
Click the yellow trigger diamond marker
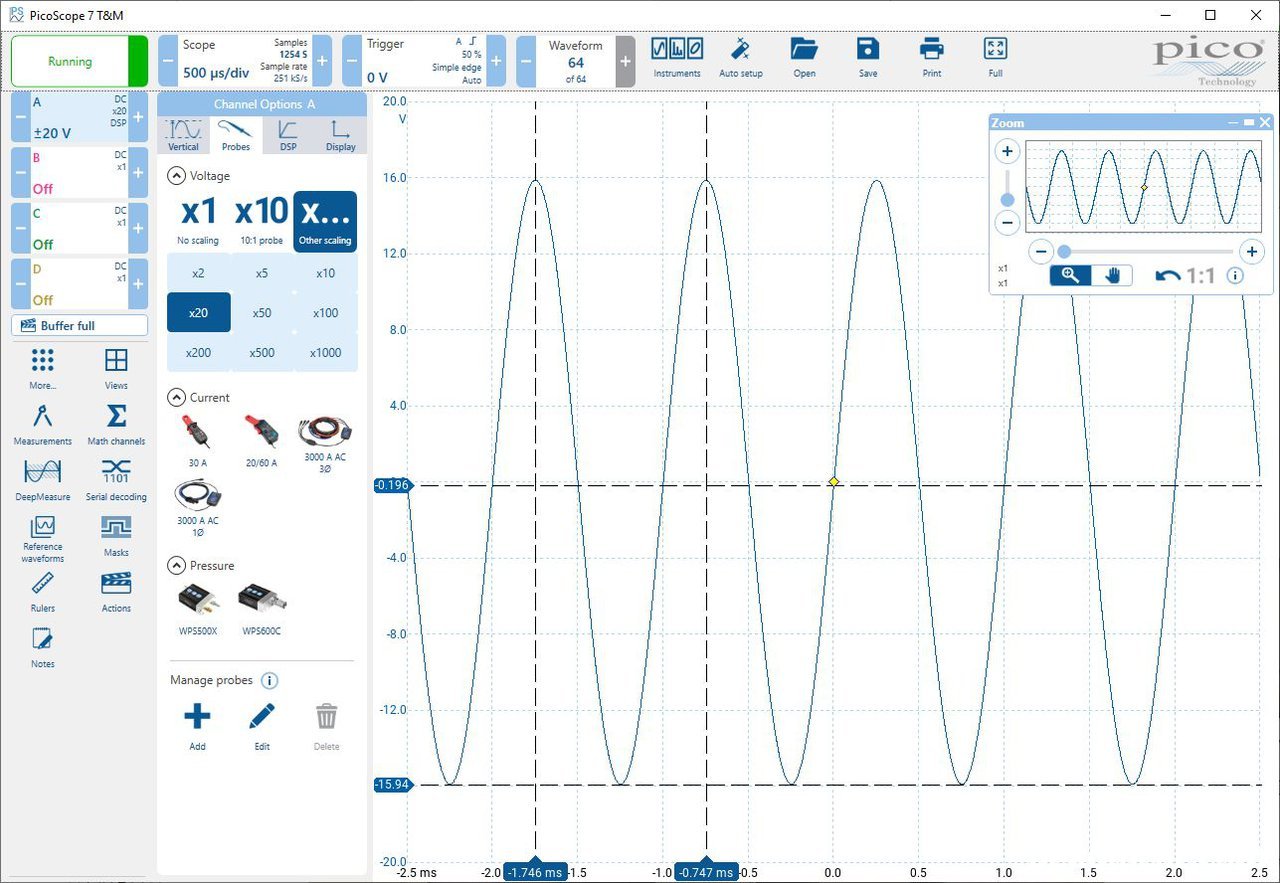point(833,482)
